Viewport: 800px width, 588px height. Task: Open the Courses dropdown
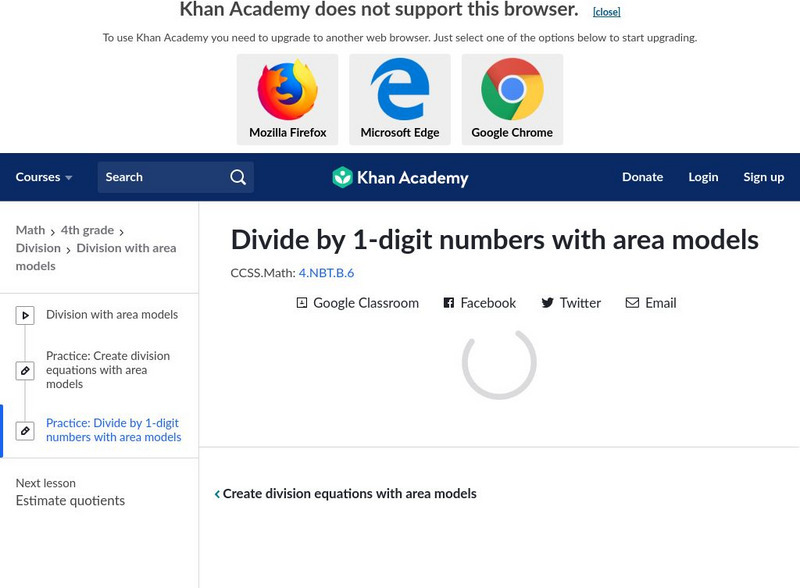point(41,177)
